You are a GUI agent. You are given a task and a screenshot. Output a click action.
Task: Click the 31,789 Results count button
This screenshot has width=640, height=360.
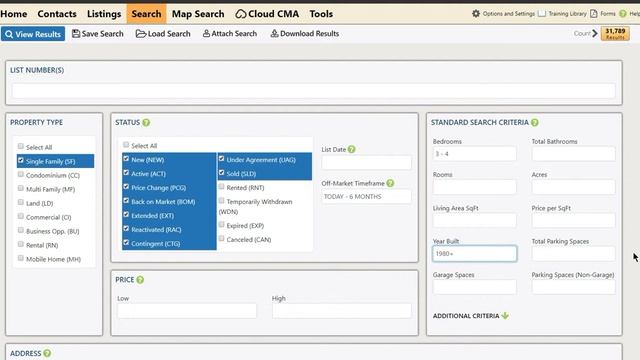[x=615, y=33]
